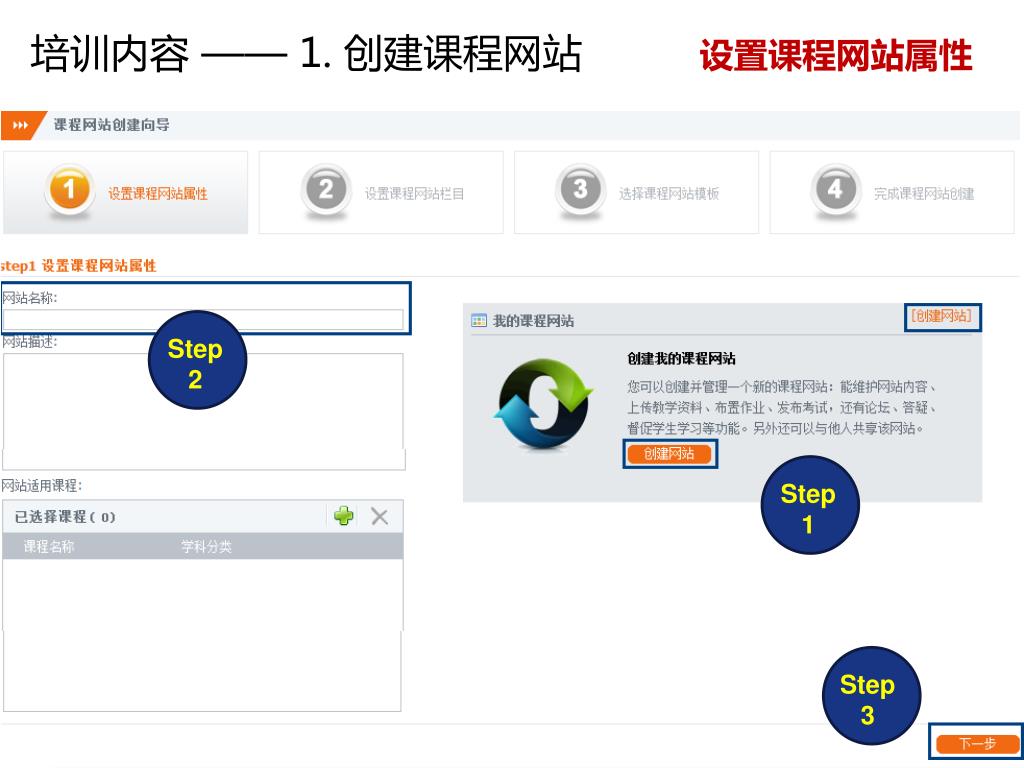Click the gray step 2 number icon

pos(325,190)
